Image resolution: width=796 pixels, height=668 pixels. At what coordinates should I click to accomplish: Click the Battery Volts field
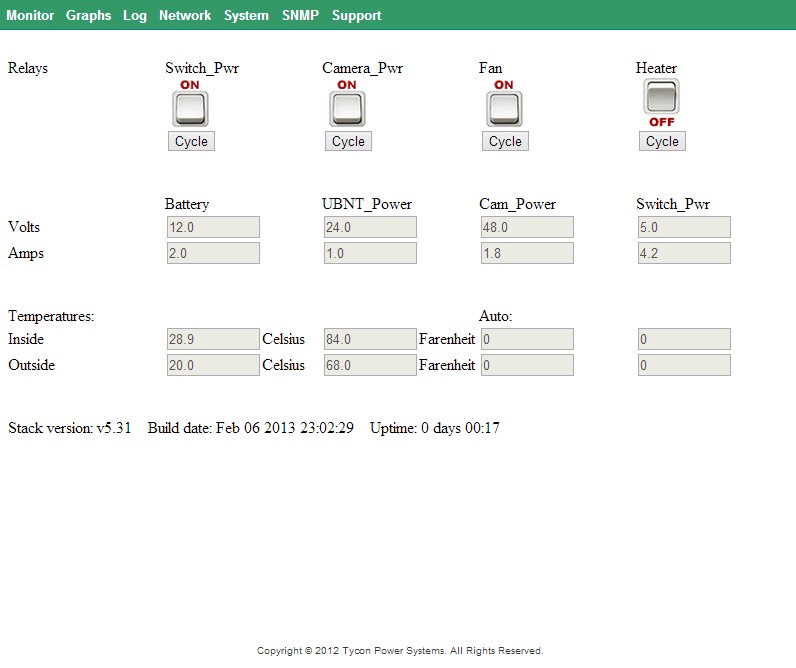point(213,227)
